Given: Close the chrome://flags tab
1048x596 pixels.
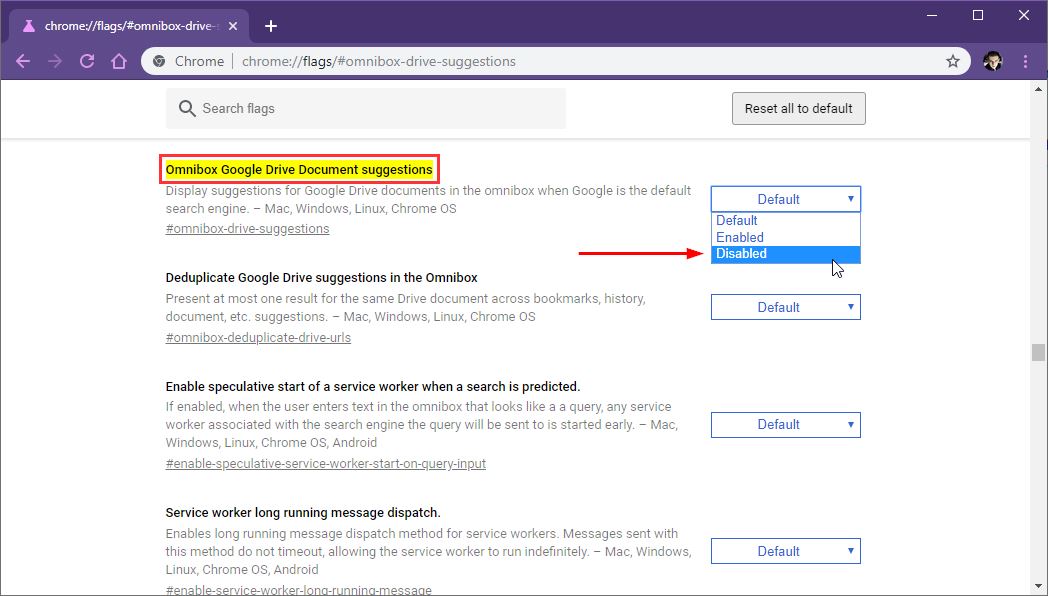Looking at the screenshot, I should [233, 26].
